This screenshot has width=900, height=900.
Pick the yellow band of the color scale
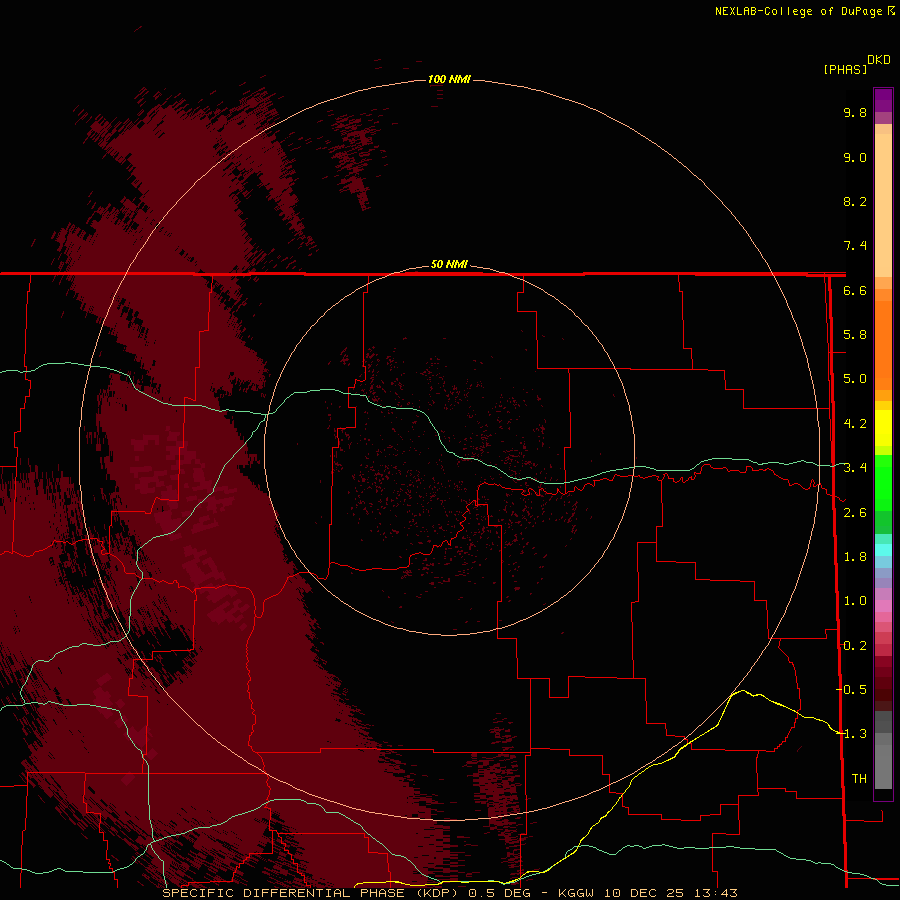(x=883, y=428)
